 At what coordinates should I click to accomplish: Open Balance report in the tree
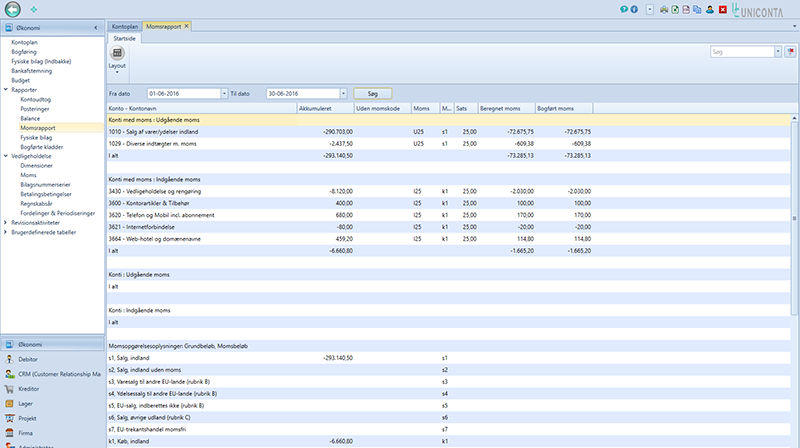30,118
